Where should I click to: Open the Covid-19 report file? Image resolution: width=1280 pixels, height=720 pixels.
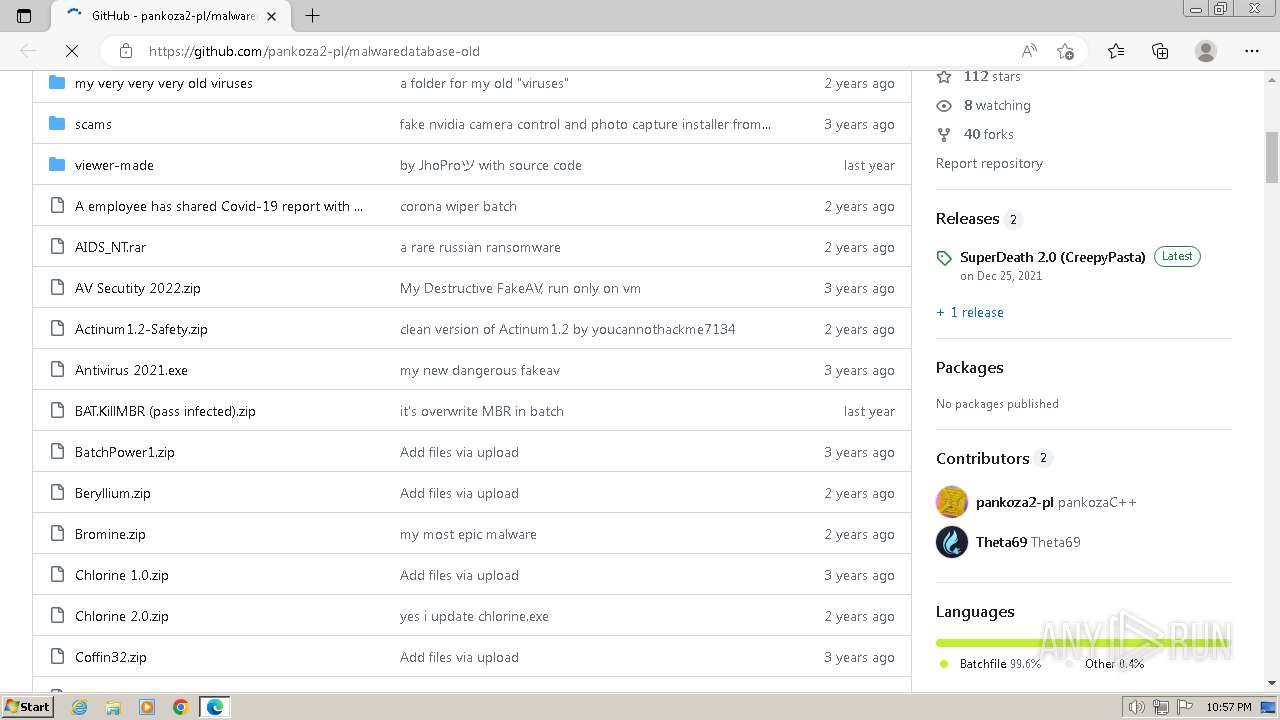(219, 206)
